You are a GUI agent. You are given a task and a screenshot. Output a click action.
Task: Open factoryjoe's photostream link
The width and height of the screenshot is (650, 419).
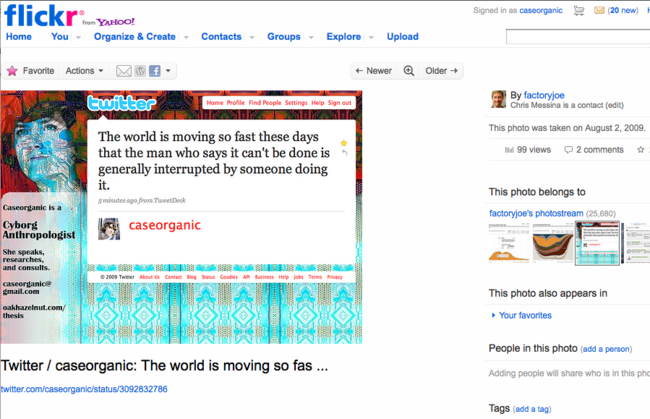coord(536,213)
